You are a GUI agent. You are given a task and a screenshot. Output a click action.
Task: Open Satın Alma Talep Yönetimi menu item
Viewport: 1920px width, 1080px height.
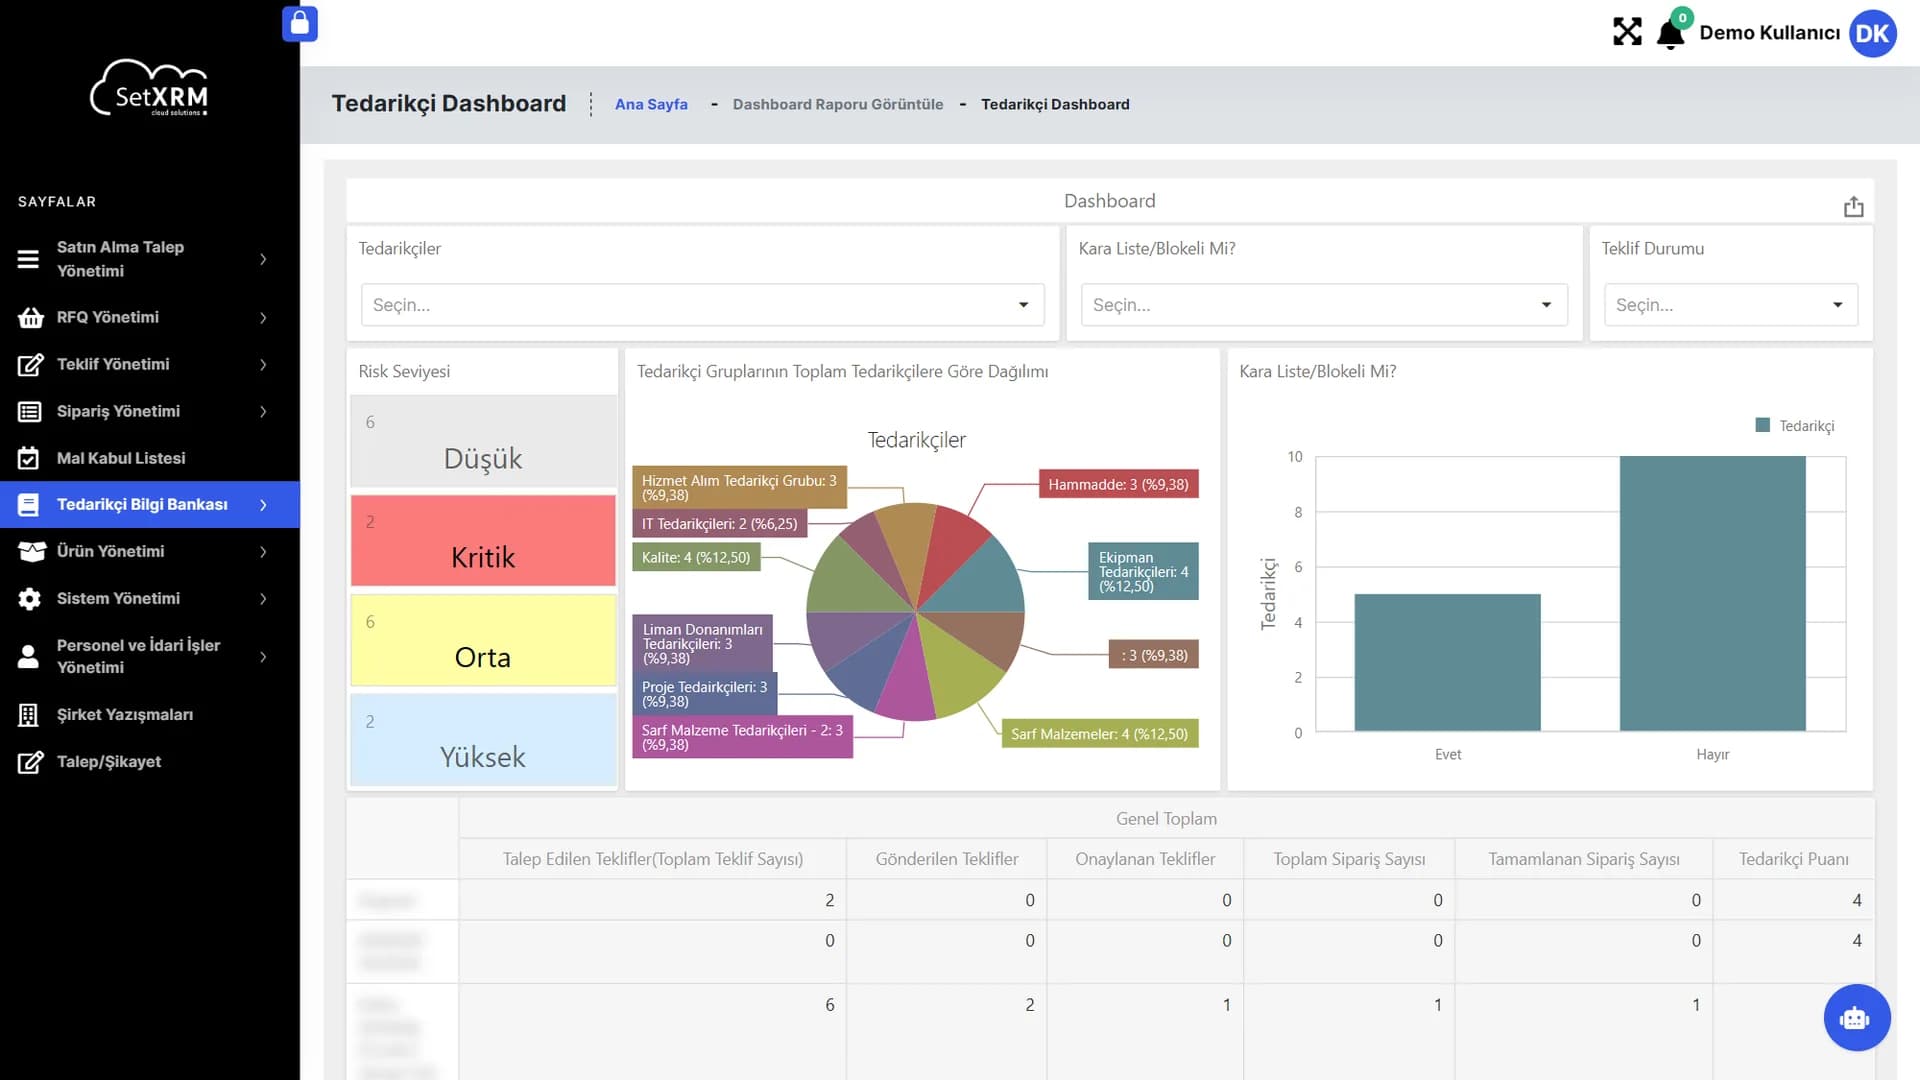150,259
